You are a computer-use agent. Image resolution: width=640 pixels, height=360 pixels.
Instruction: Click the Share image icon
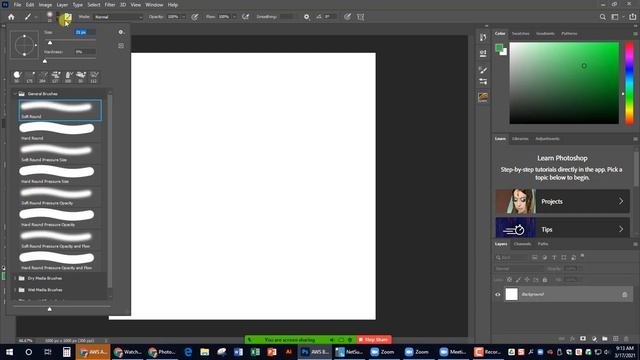(x=632, y=17)
